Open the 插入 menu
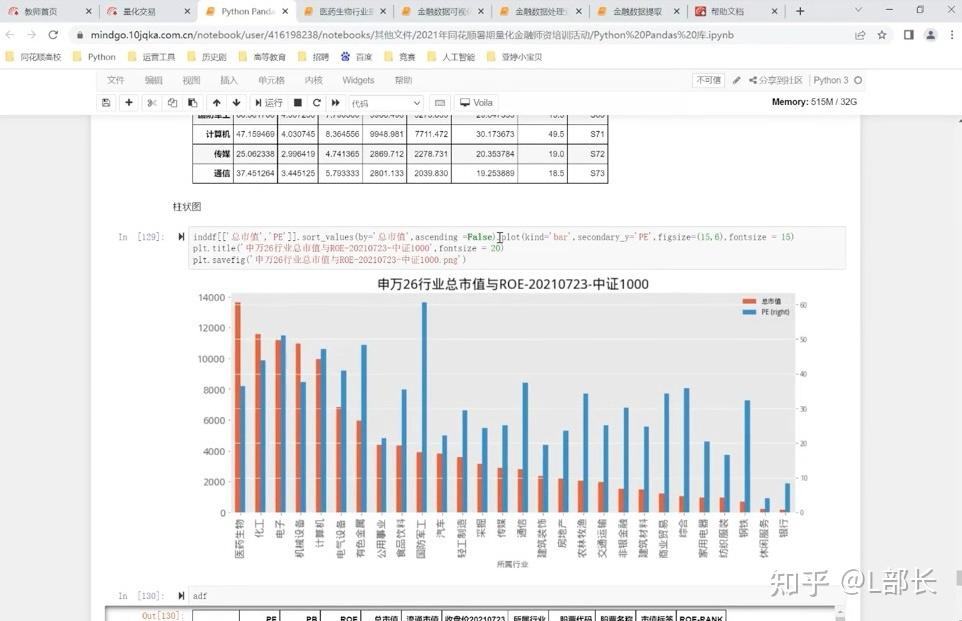The width and height of the screenshot is (962, 621). click(229, 80)
